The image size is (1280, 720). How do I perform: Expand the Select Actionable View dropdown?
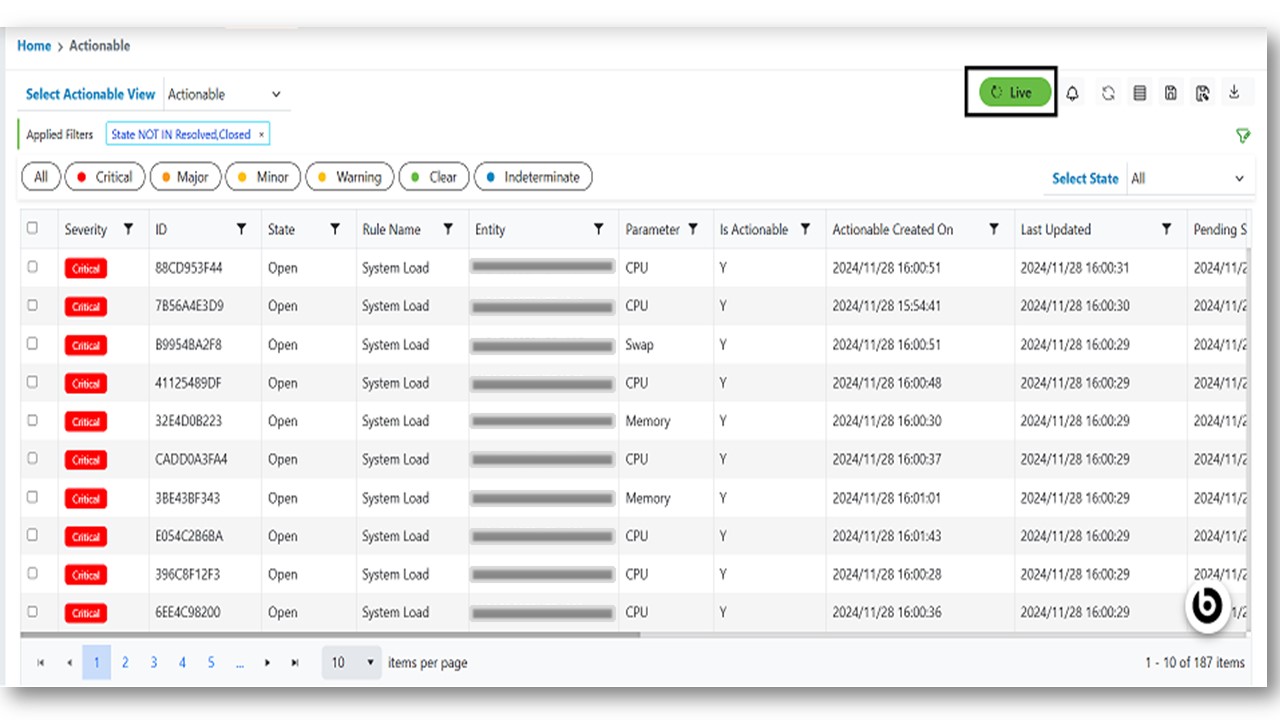(x=226, y=94)
